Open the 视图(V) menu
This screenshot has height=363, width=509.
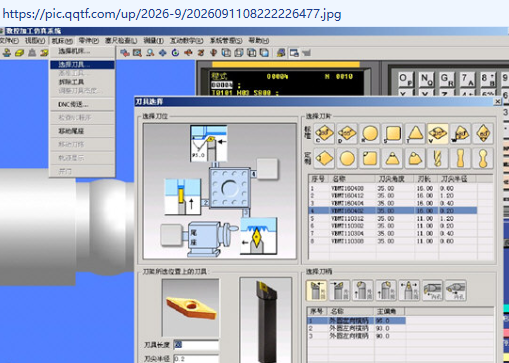pos(35,41)
